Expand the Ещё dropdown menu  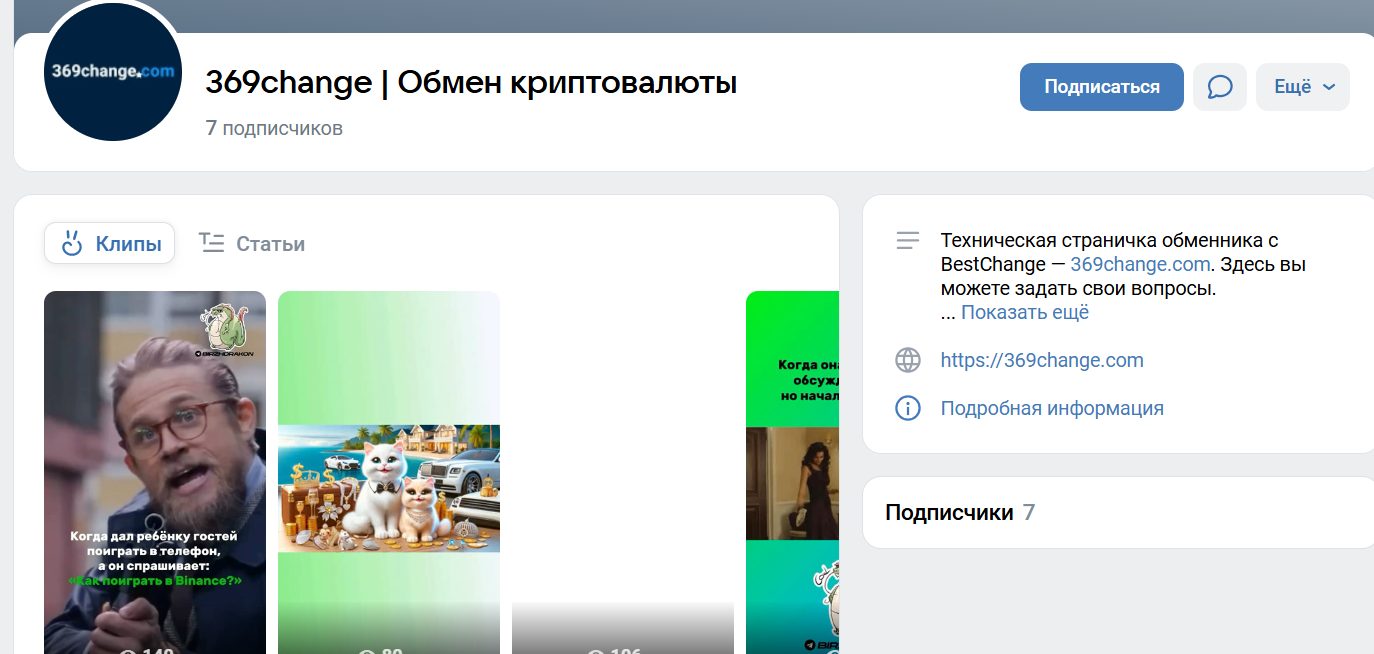(1302, 87)
